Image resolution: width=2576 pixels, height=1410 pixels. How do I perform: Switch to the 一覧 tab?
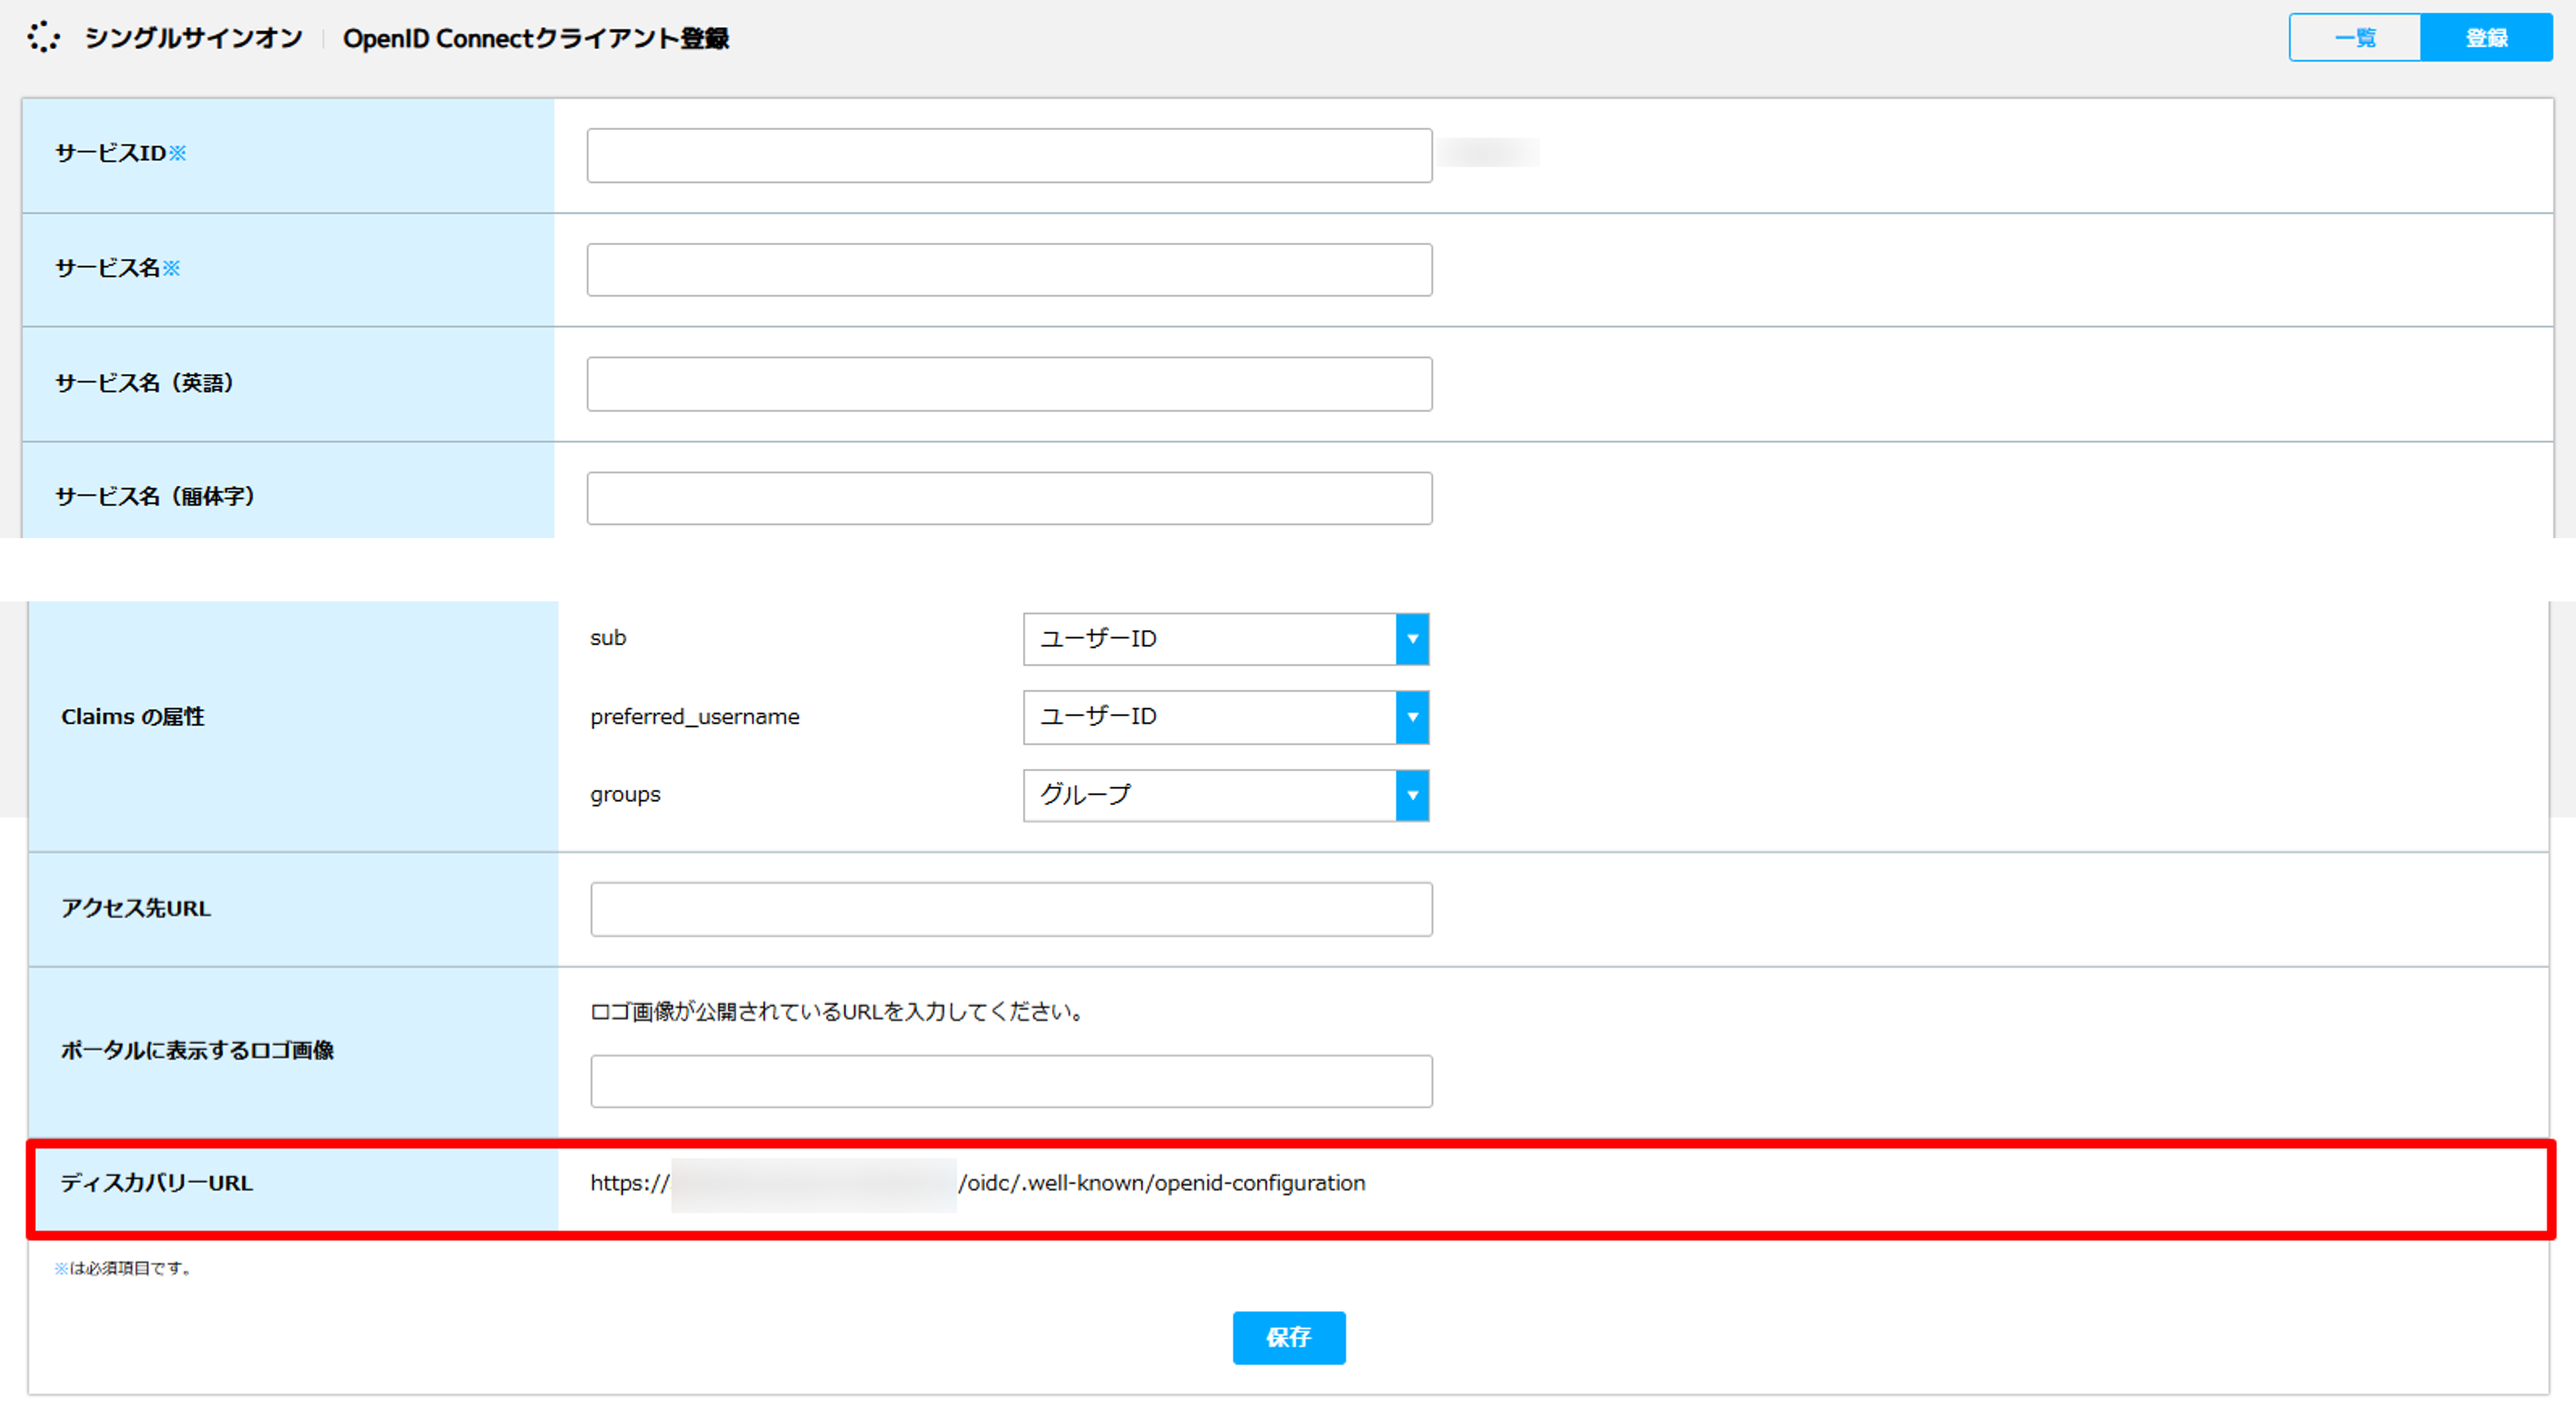point(2355,38)
